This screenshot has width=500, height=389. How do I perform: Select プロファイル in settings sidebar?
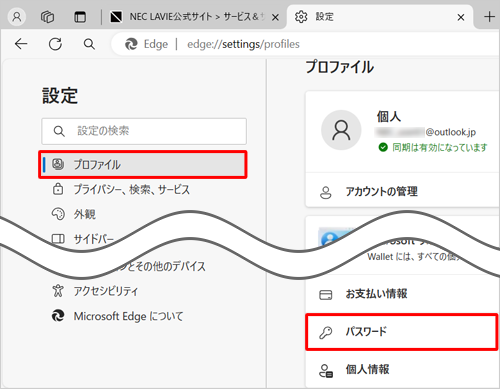pyautogui.click(x=143, y=165)
